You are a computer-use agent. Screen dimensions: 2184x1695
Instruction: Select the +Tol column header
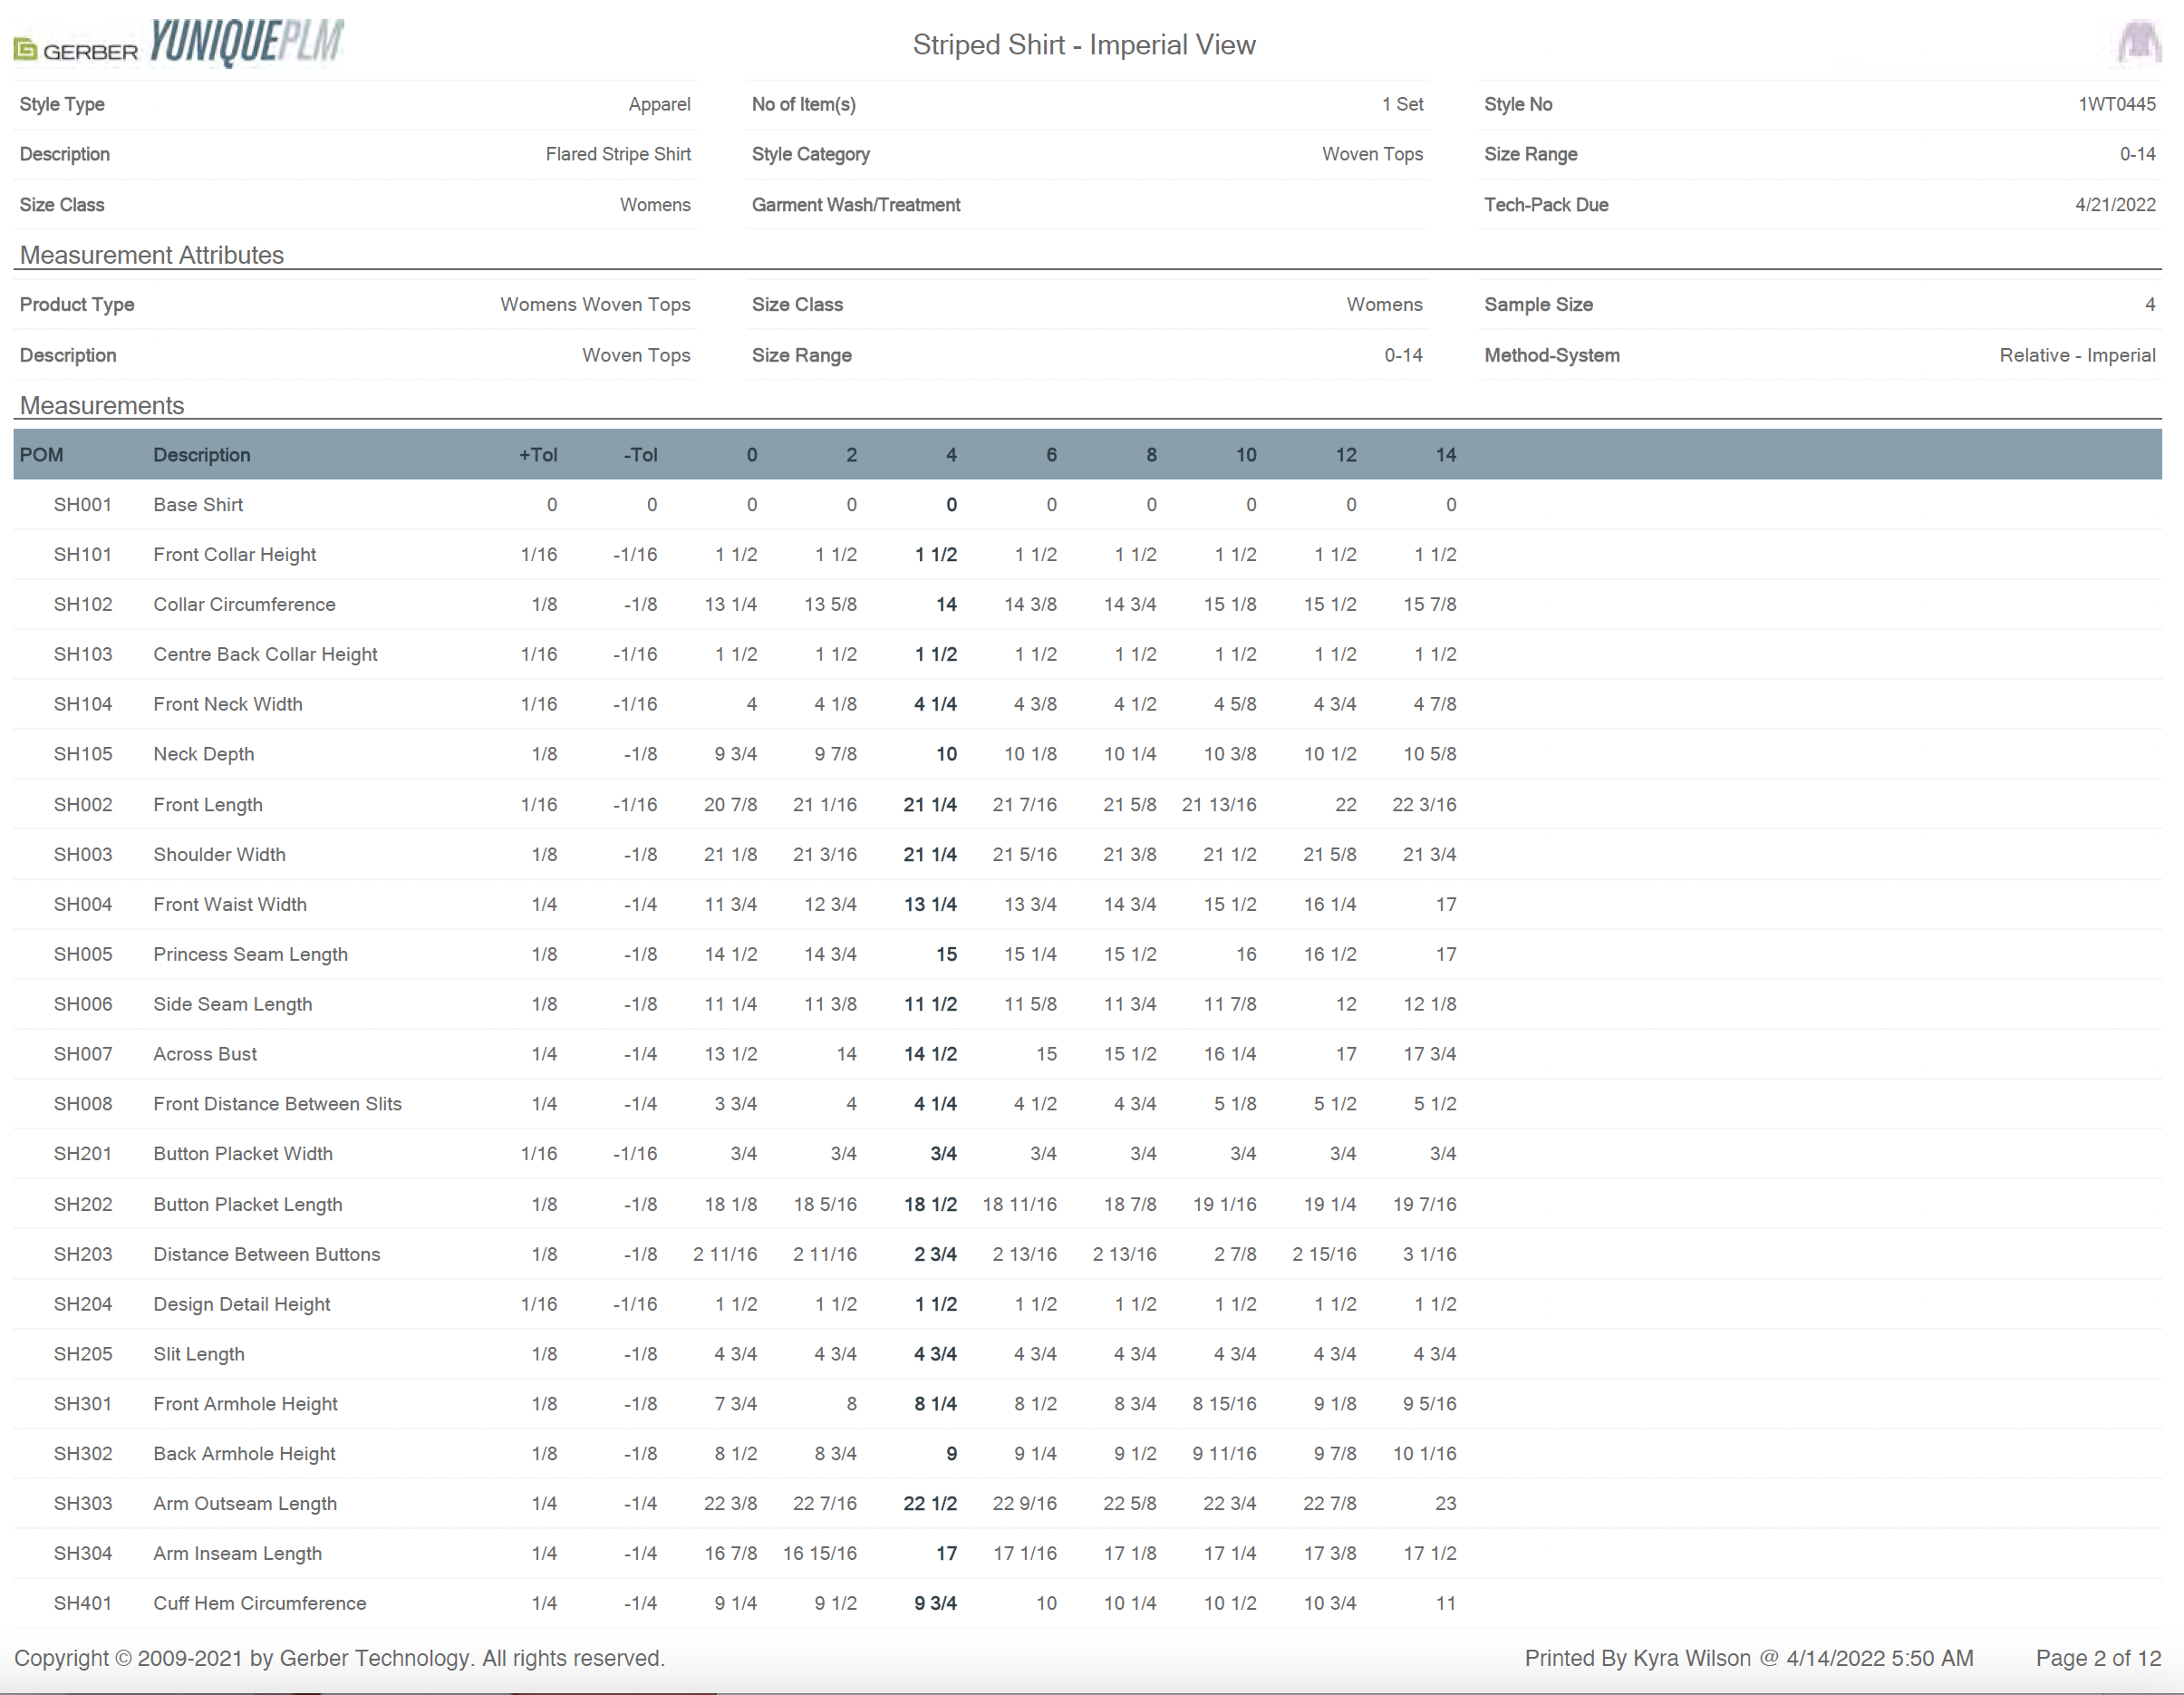click(537, 455)
